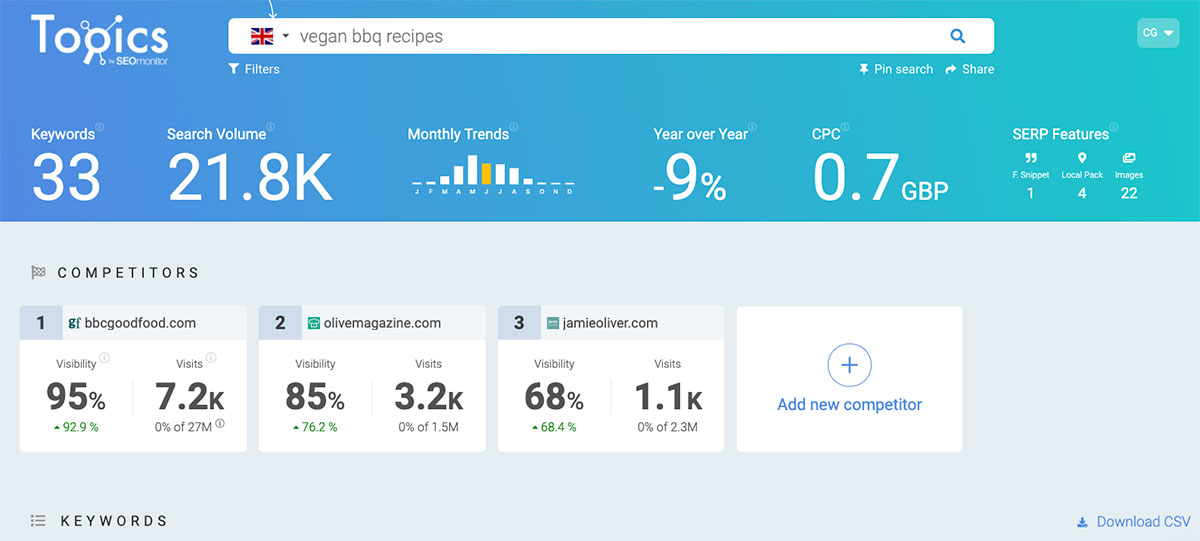Open the Filters option
The width and height of the screenshot is (1200, 541).
pos(254,69)
